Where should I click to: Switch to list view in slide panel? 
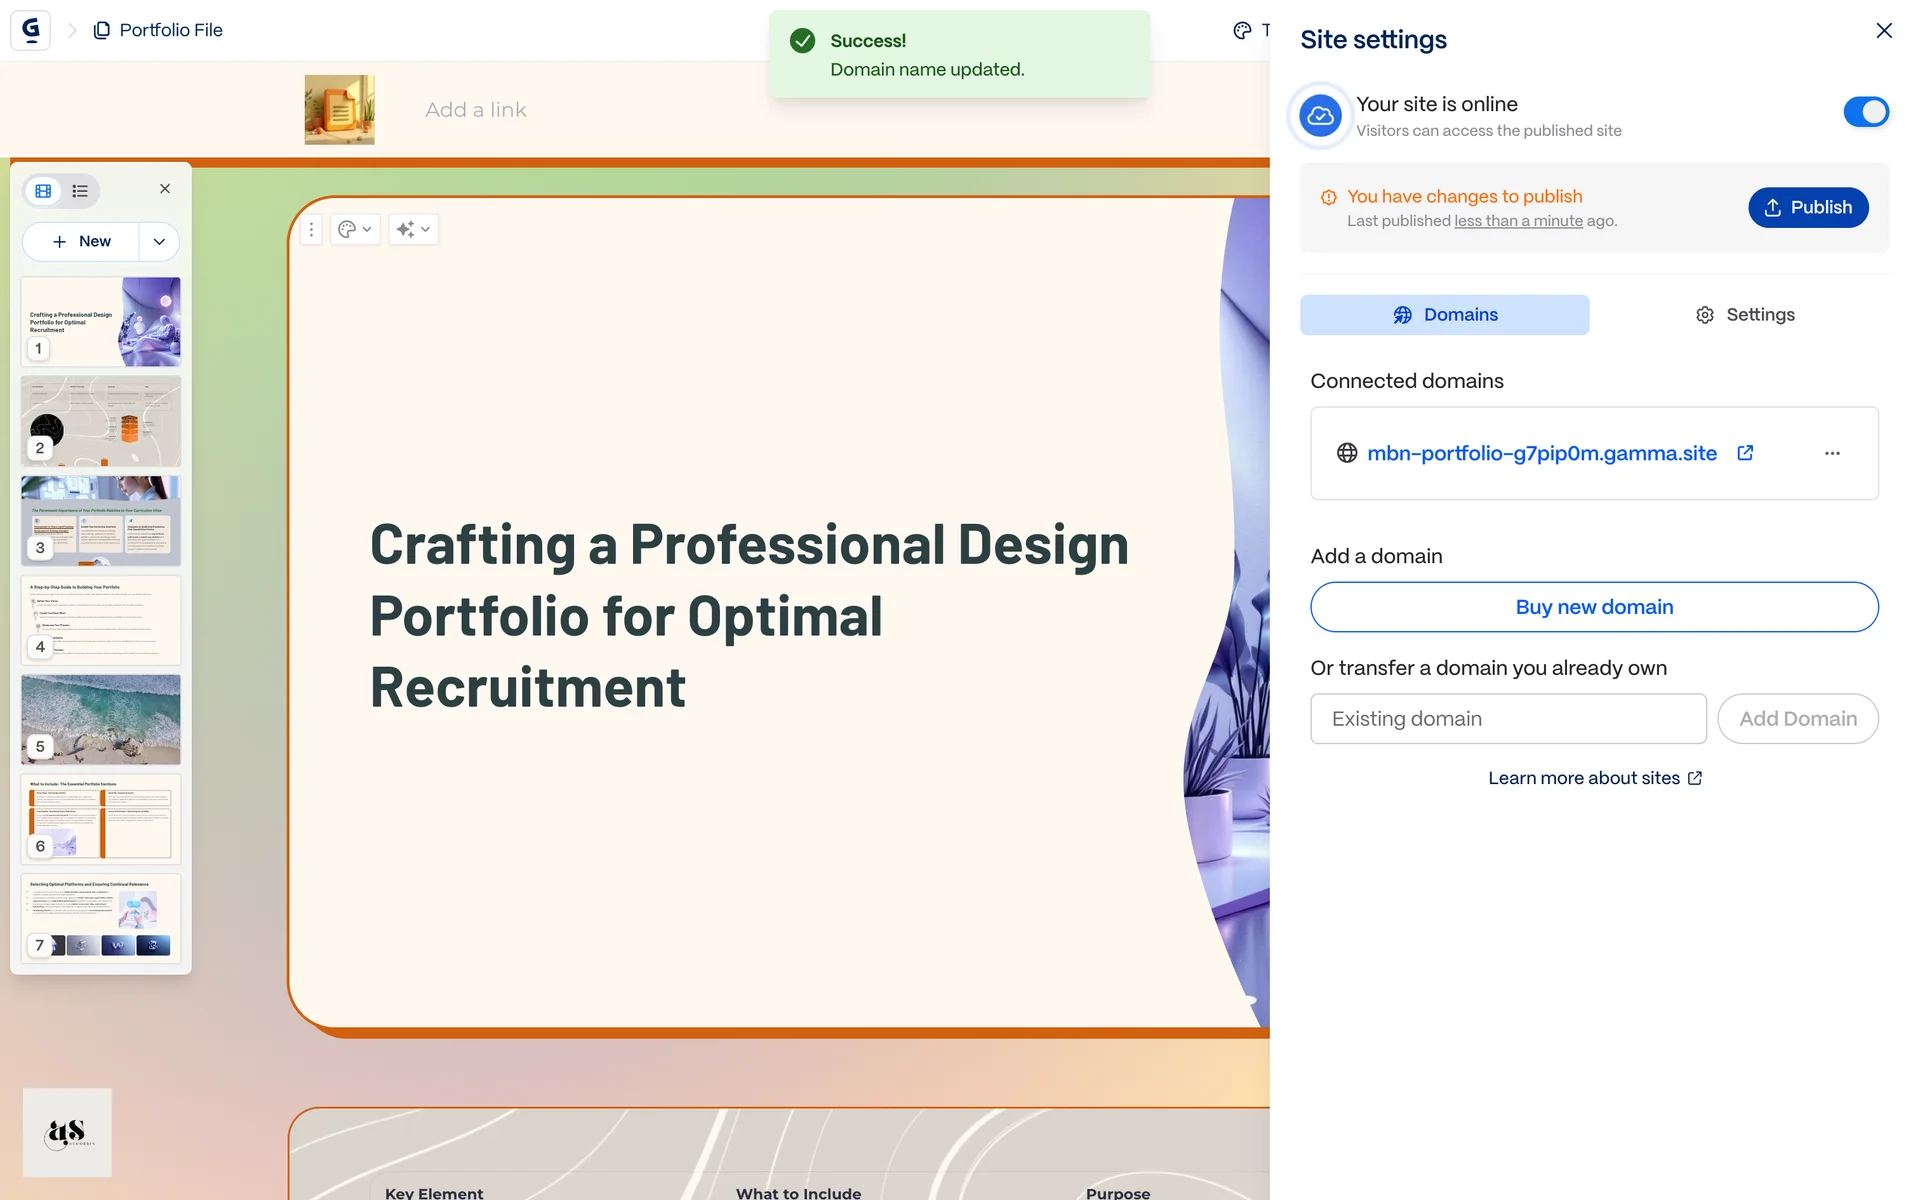(x=80, y=191)
